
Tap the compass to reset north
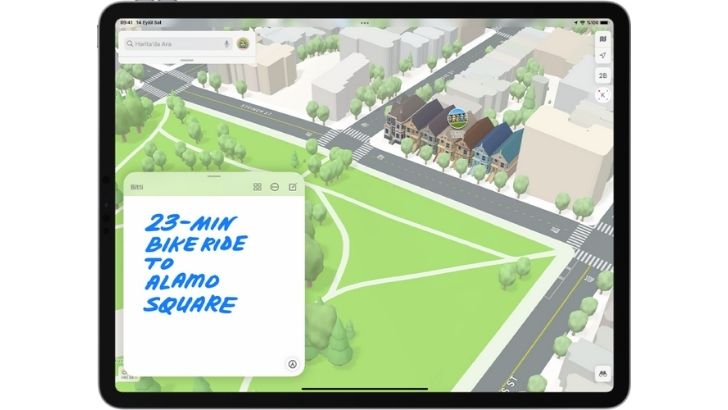(x=603, y=95)
